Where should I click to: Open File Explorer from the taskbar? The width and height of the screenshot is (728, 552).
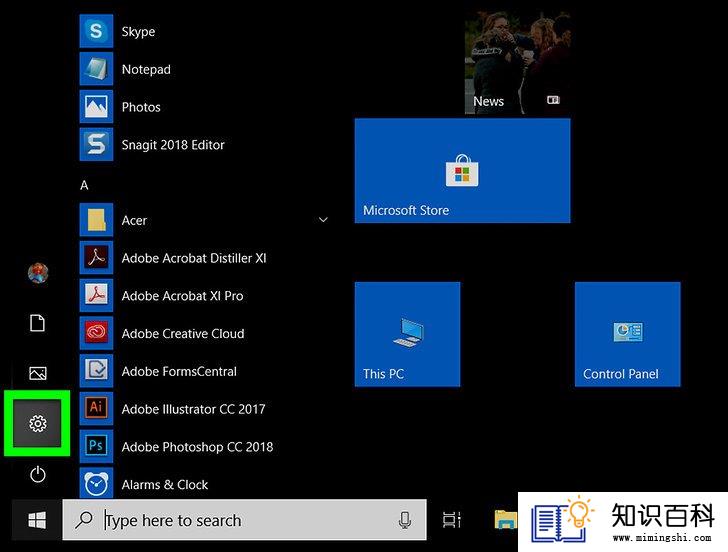tap(505, 520)
